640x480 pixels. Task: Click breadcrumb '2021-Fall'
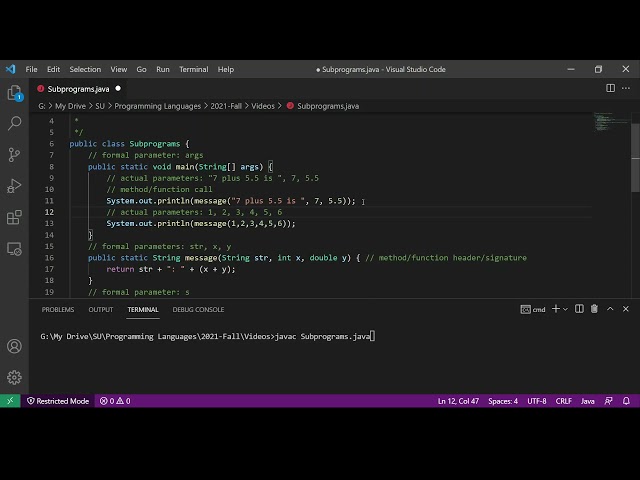[x=226, y=106]
